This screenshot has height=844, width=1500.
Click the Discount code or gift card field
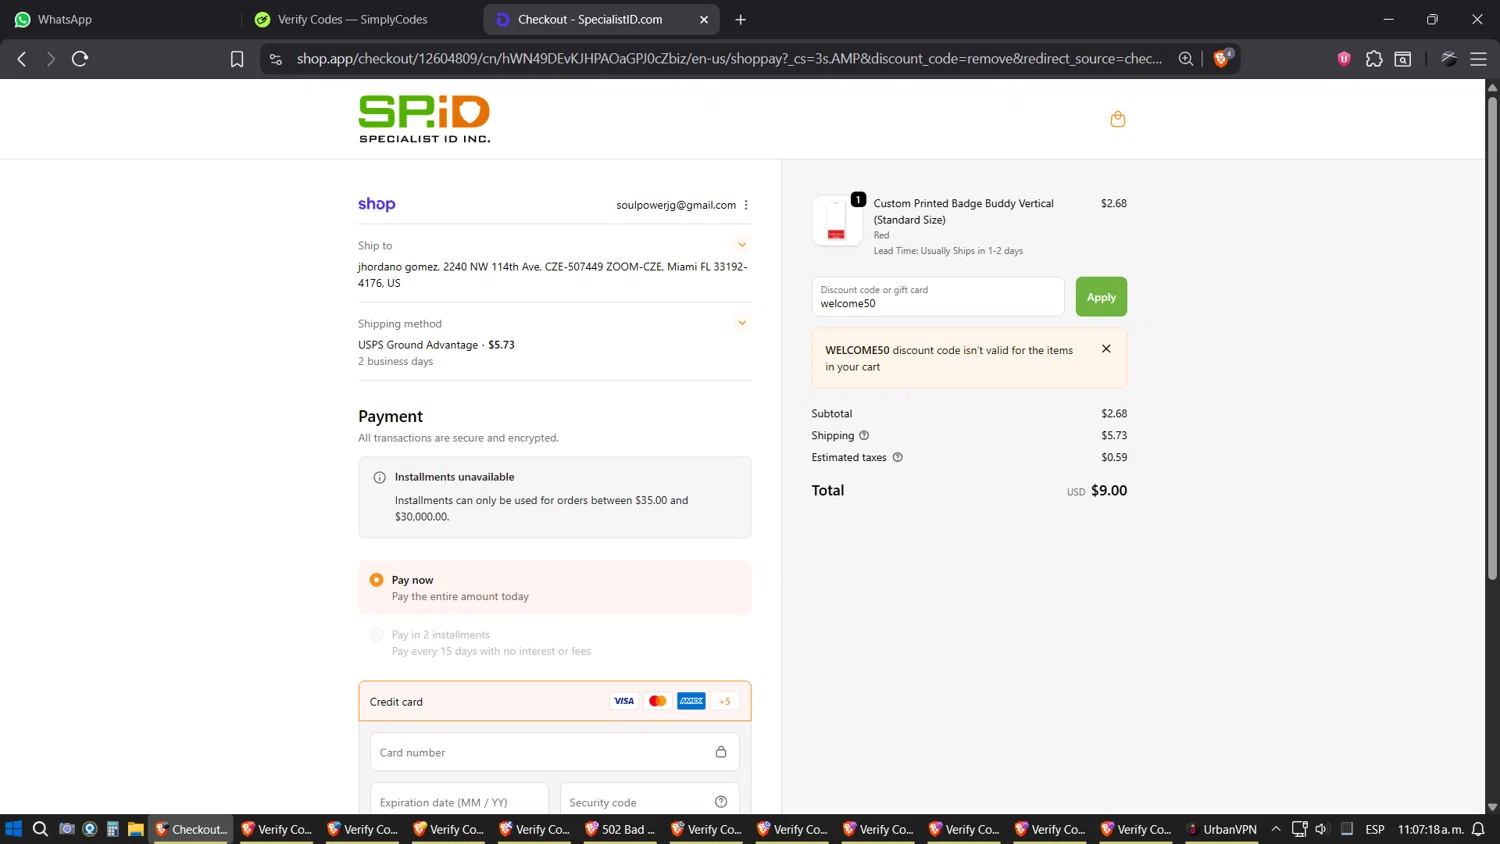coord(938,297)
